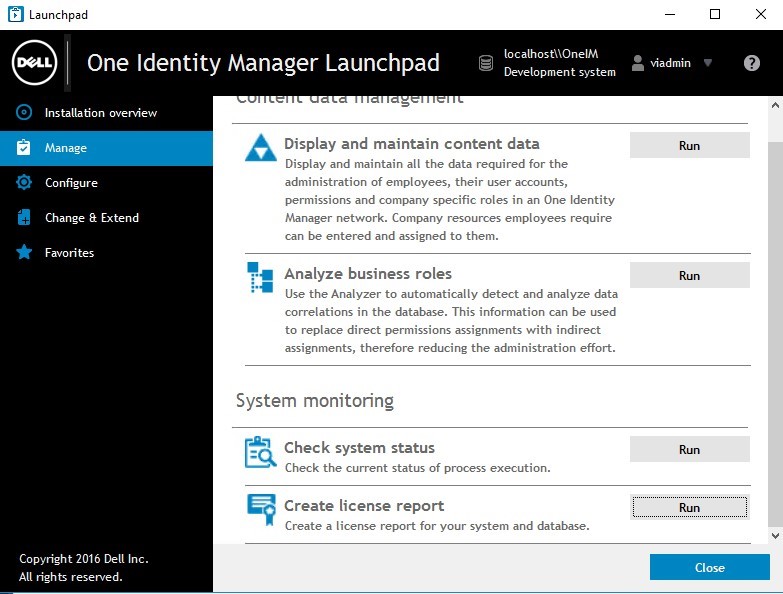Click the Installation overview target icon
The width and height of the screenshot is (783, 594).
pyautogui.click(x=24, y=112)
